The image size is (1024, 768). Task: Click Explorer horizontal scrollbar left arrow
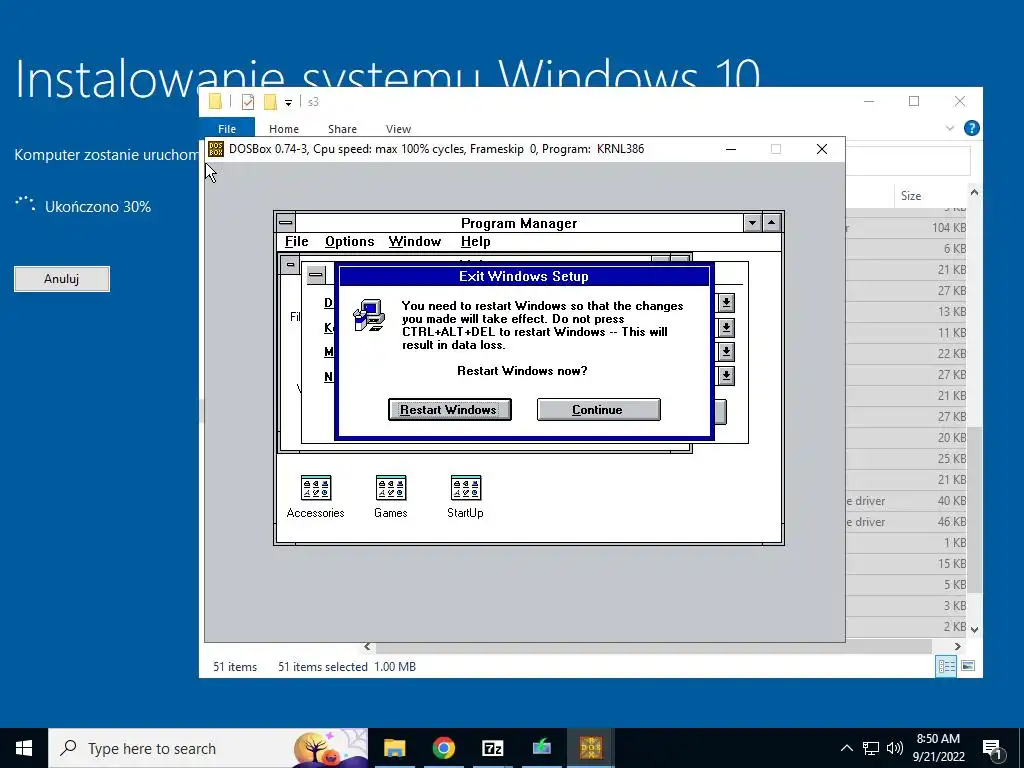tap(367, 647)
